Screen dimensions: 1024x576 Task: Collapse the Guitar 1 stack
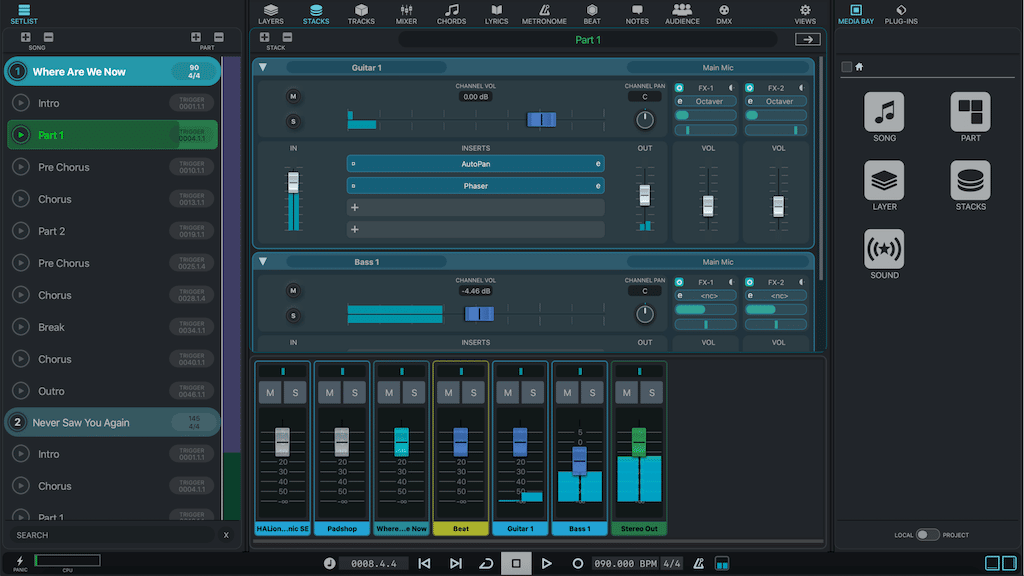pos(263,67)
